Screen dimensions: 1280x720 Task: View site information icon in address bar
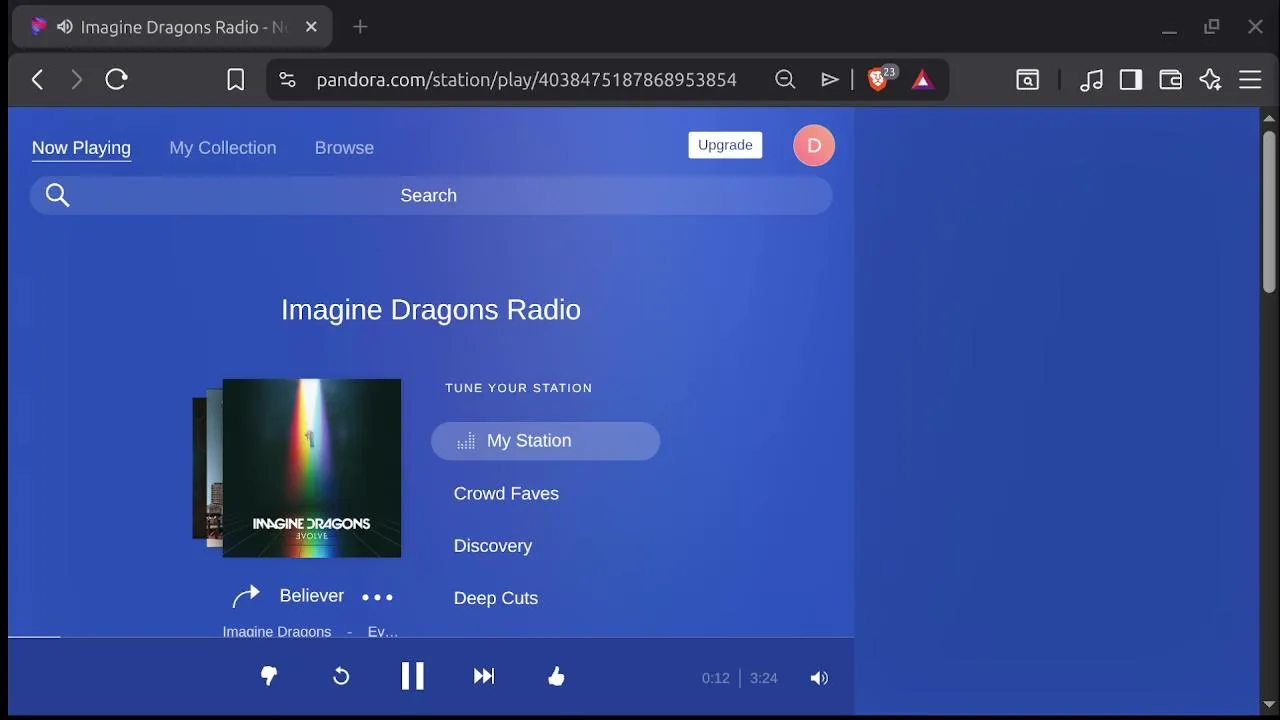click(287, 80)
